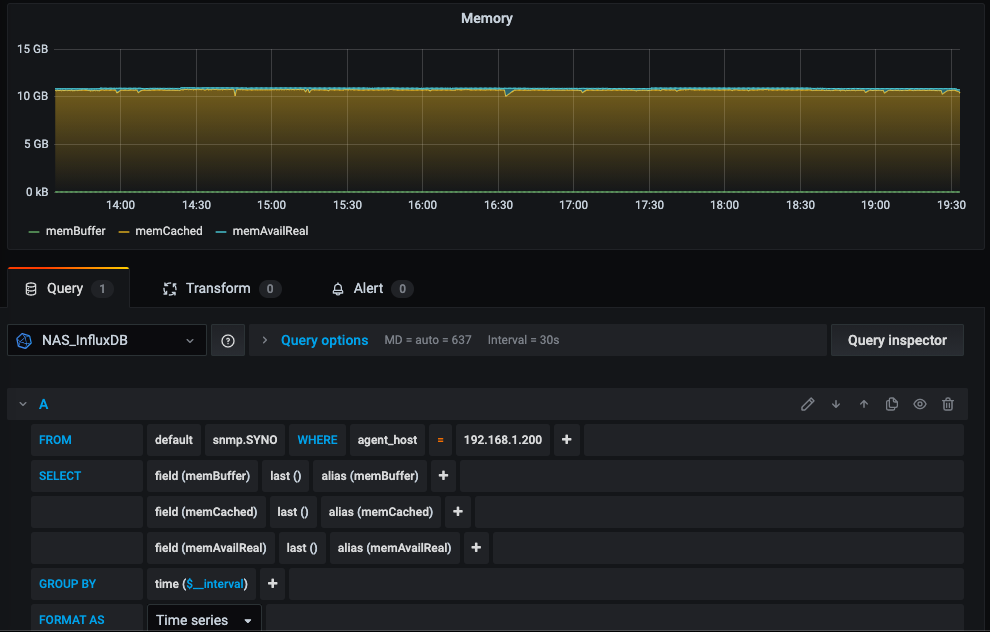990x632 pixels.
Task: Change tag value 192.168.1.200
Action: point(503,440)
